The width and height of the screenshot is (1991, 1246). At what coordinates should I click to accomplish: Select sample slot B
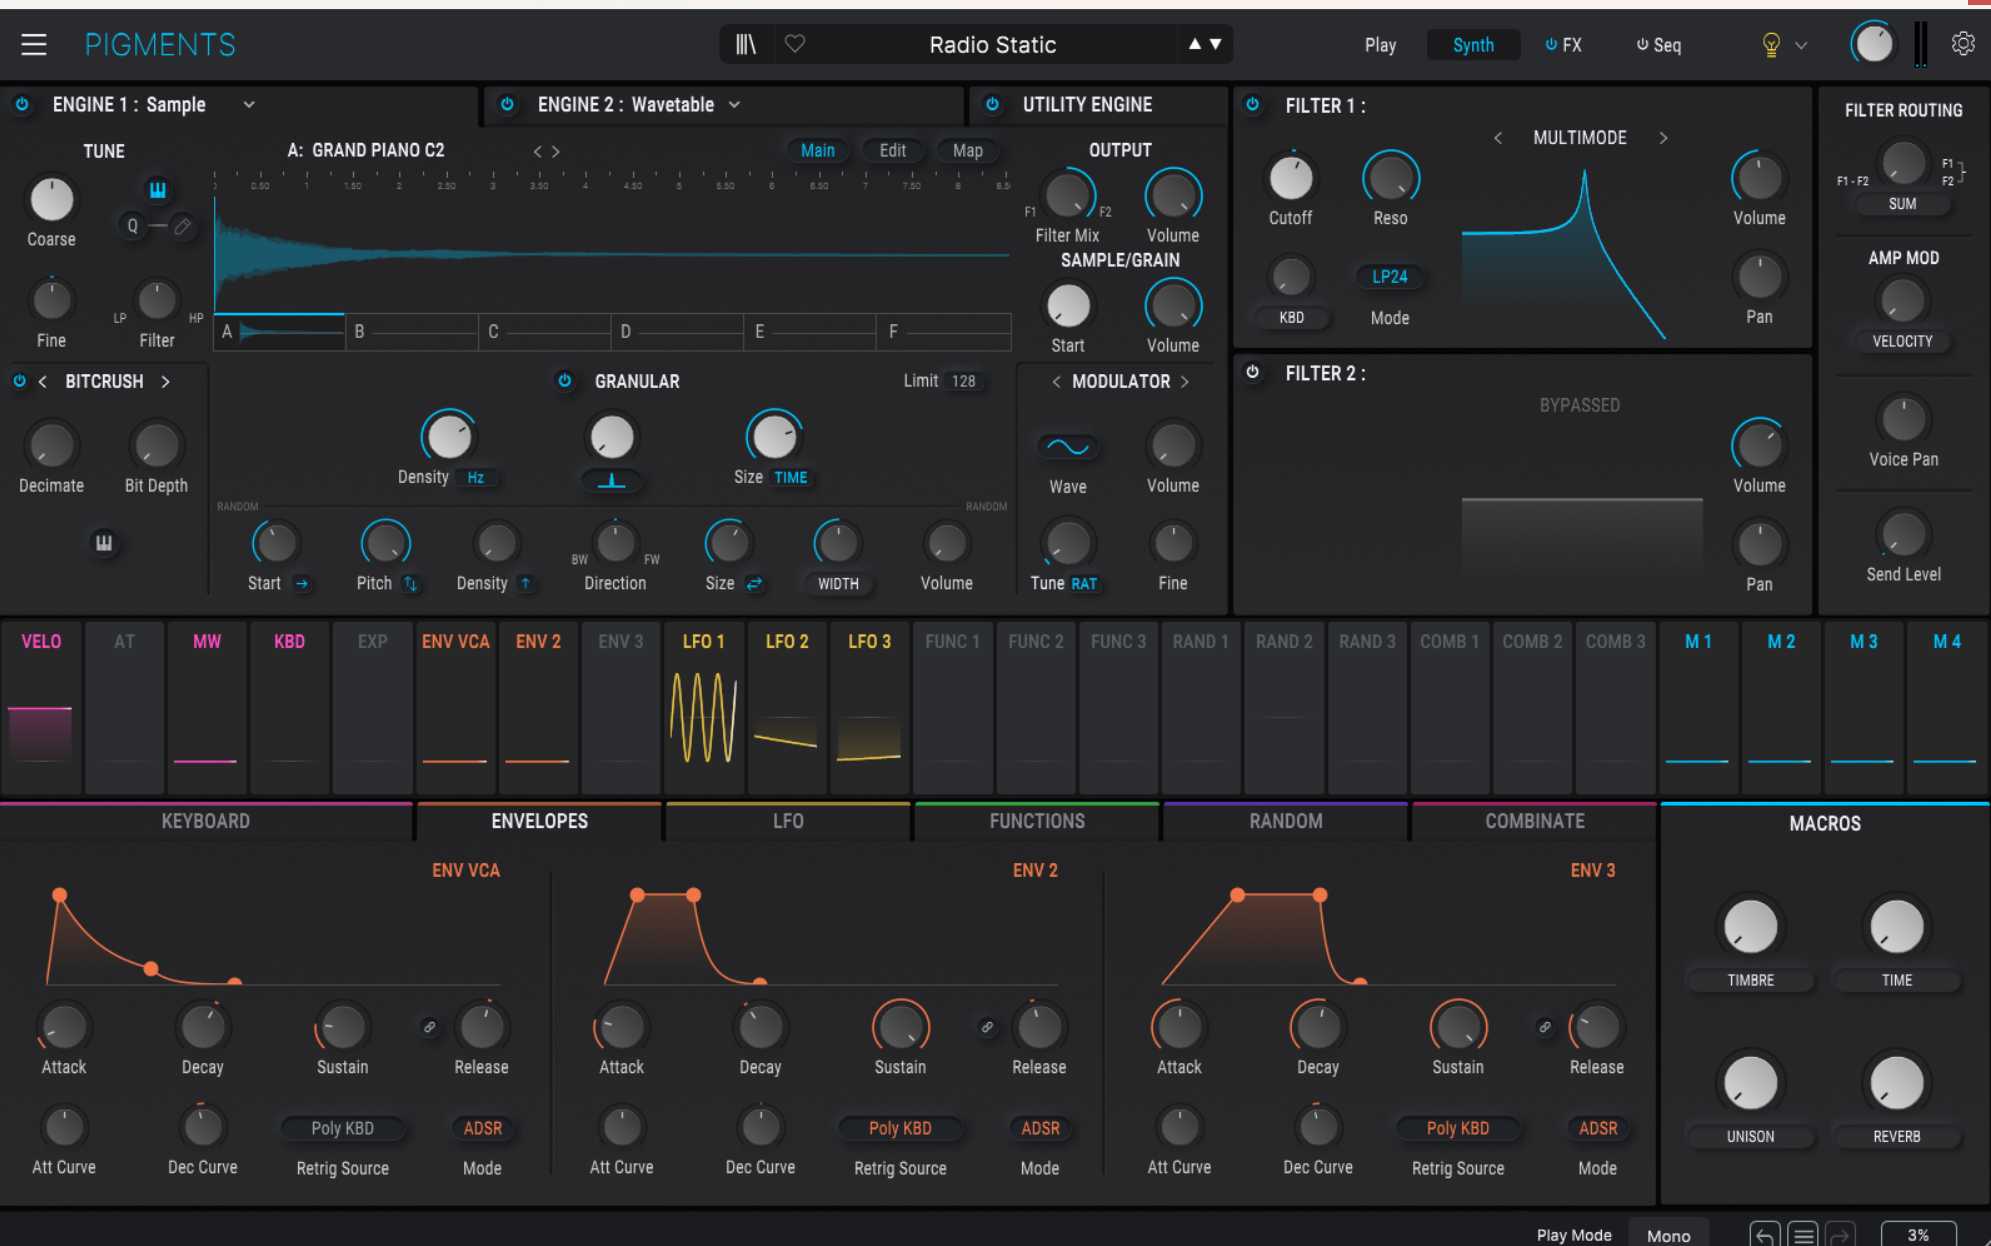tap(411, 332)
